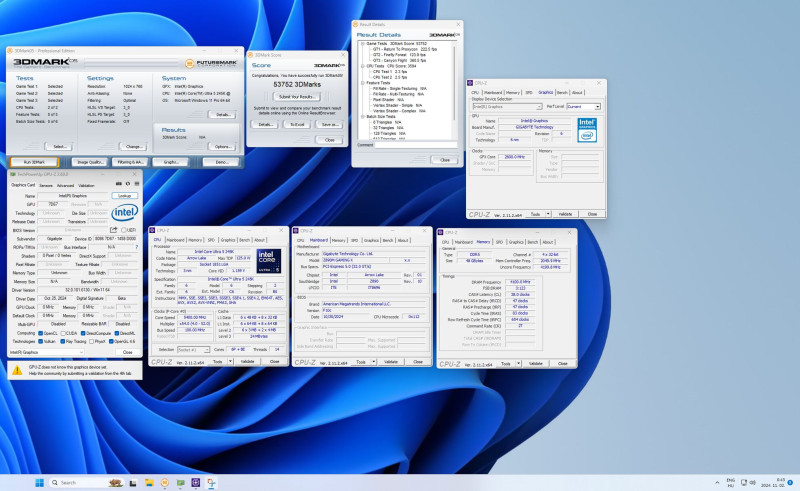
Task: Open GPU-Z hamburger menu icon
Action: point(137,184)
